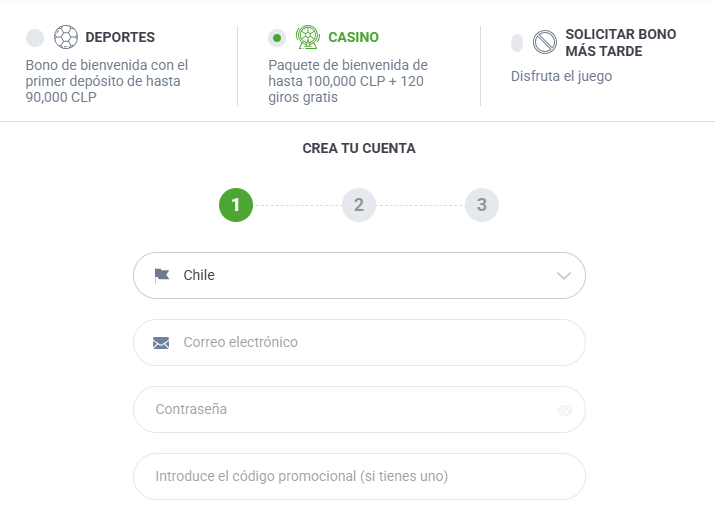The height and width of the screenshot is (511, 715).
Task: Click the Casino ferris wheel icon
Action: pos(307,38)
